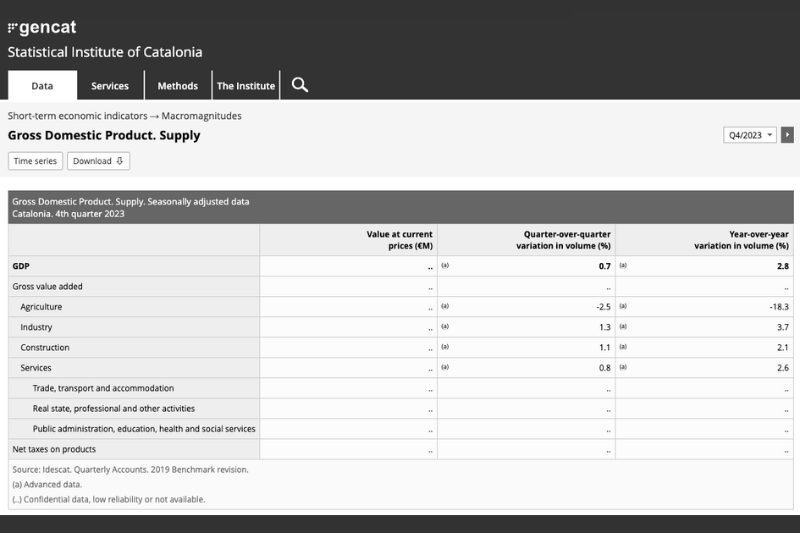The height and width of the screenshot is (533, 800).
Task: Click the Download button
Action: coord(98,161)
